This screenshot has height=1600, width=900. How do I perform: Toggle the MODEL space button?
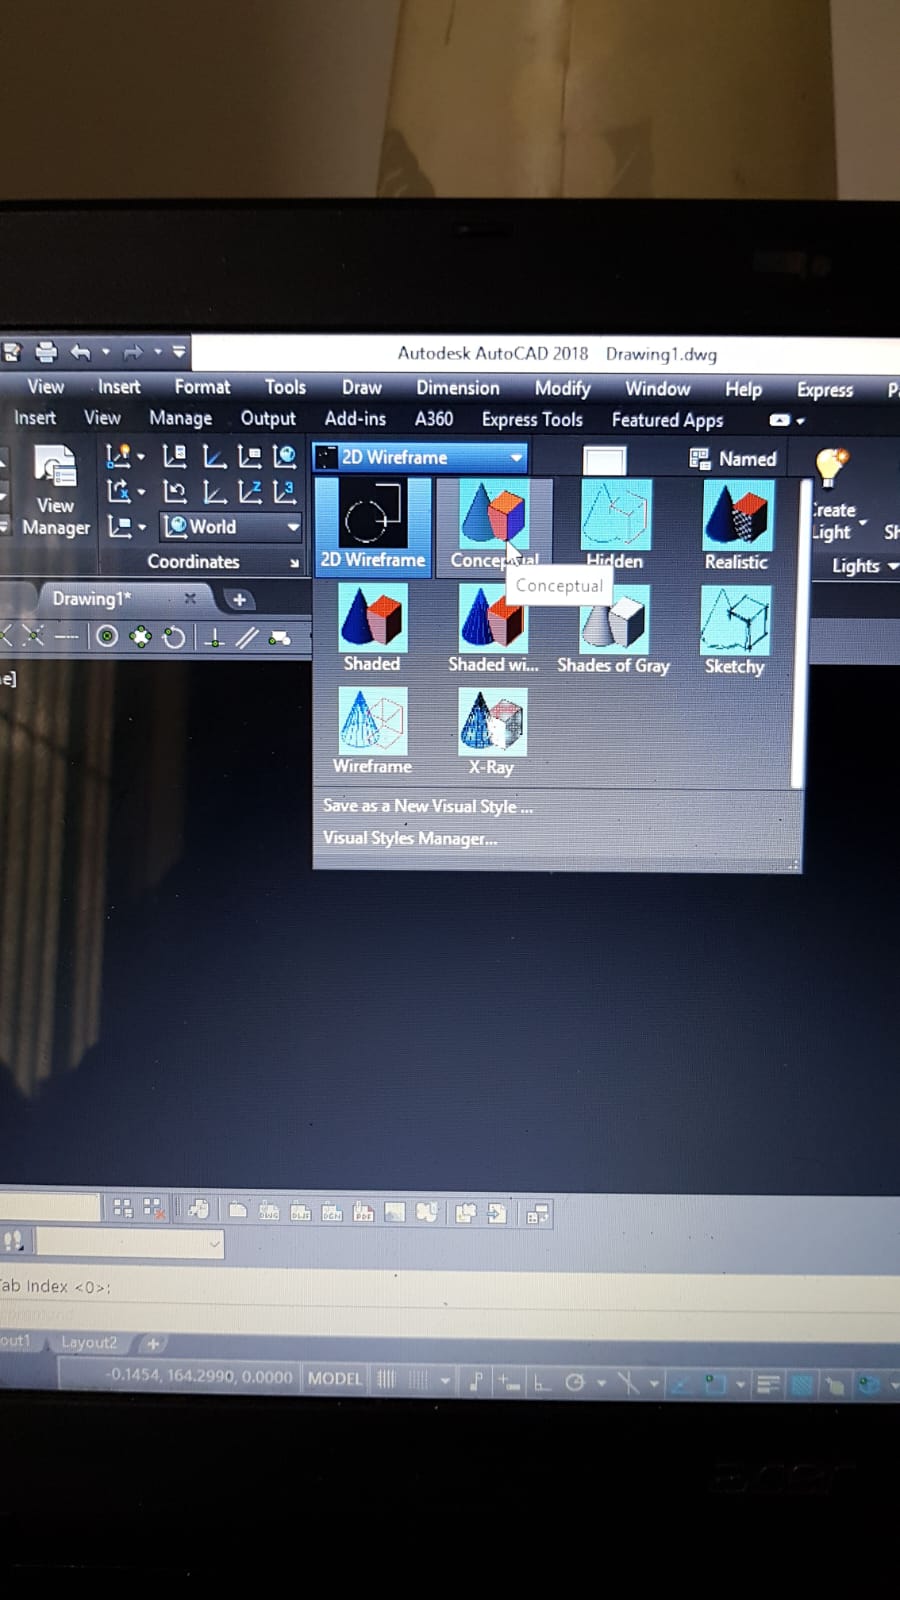[334, 1379]
